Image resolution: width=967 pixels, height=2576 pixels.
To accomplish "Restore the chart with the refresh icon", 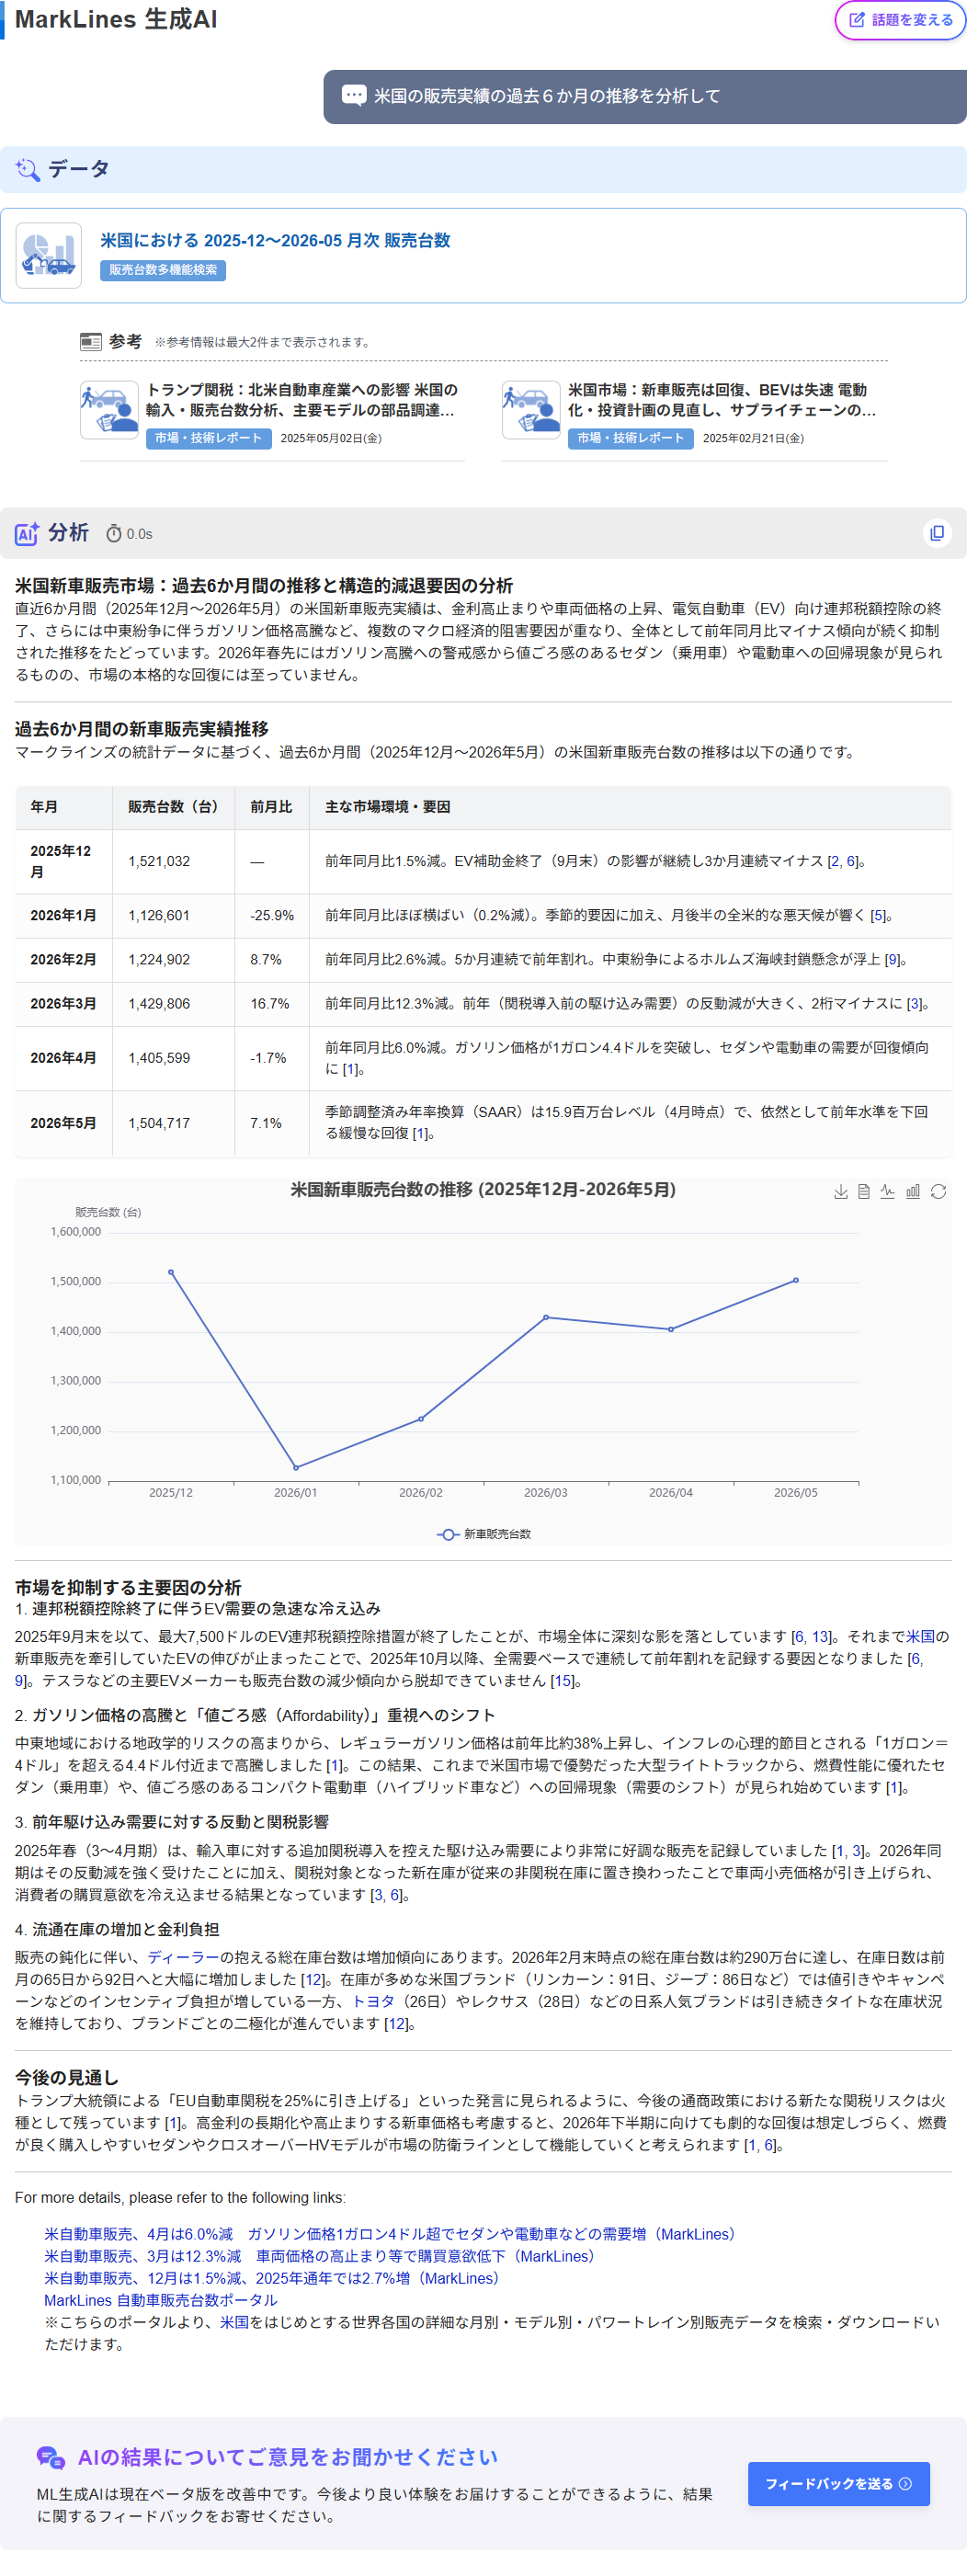I will (x=938, y=1191).
